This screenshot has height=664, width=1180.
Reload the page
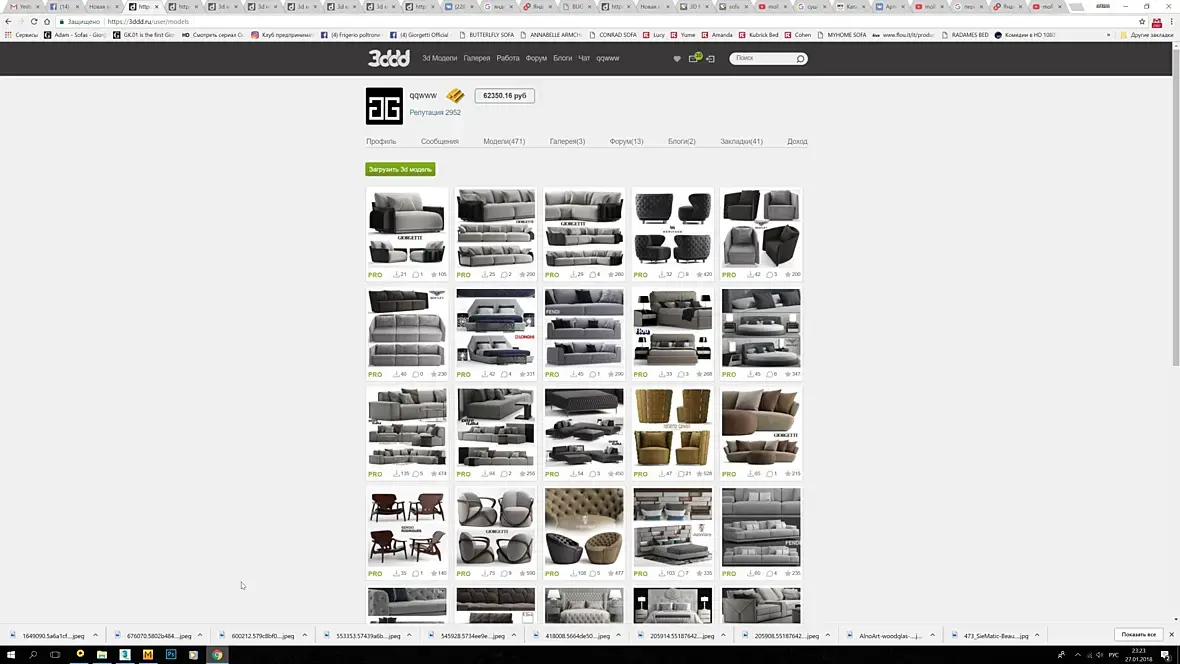pos(34,22)
